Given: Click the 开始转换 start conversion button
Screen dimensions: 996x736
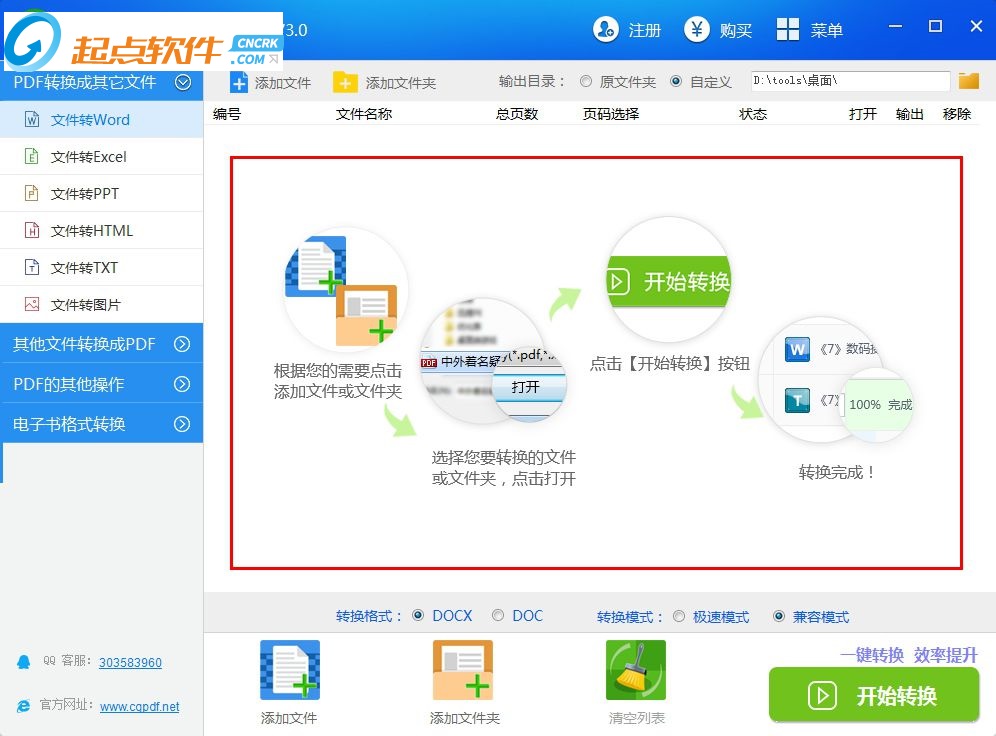Looking at the screenshot, I should pyautogui.click(x=873, y=695).
